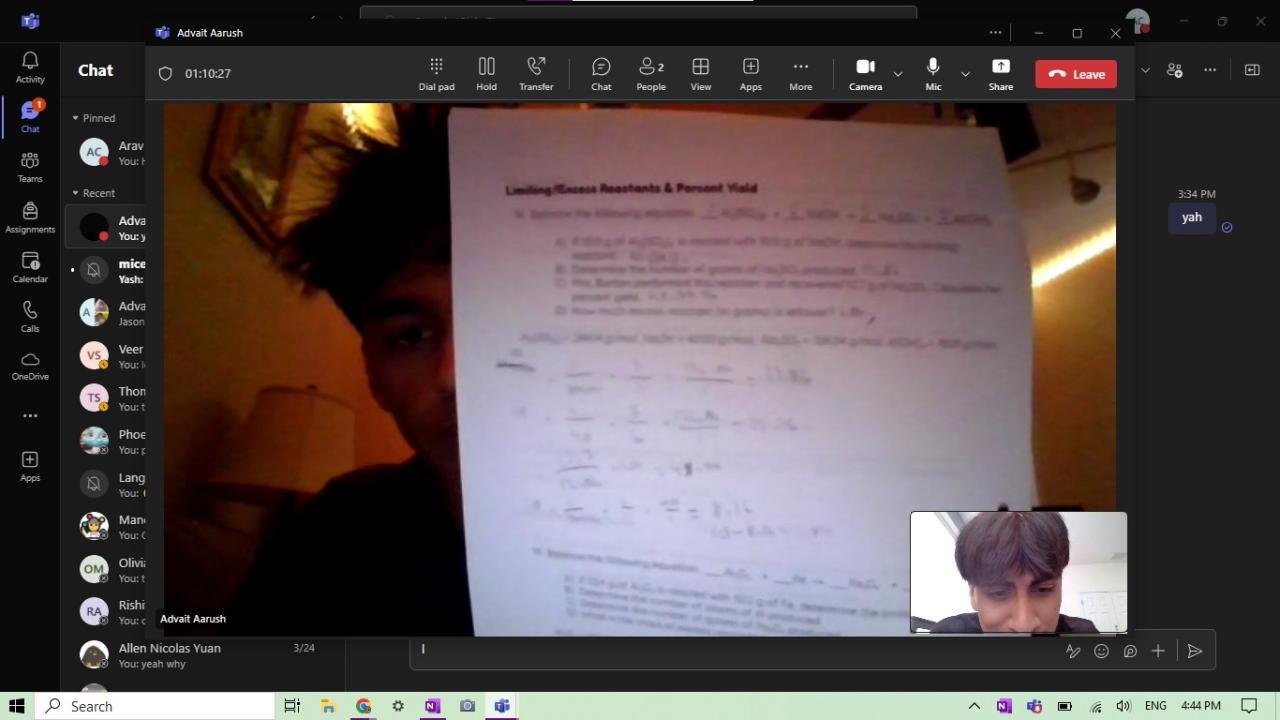Viewport: 1280px width, 720px height.
Task: Open Activity in the Teams sidebar
Action: (30, 68)
